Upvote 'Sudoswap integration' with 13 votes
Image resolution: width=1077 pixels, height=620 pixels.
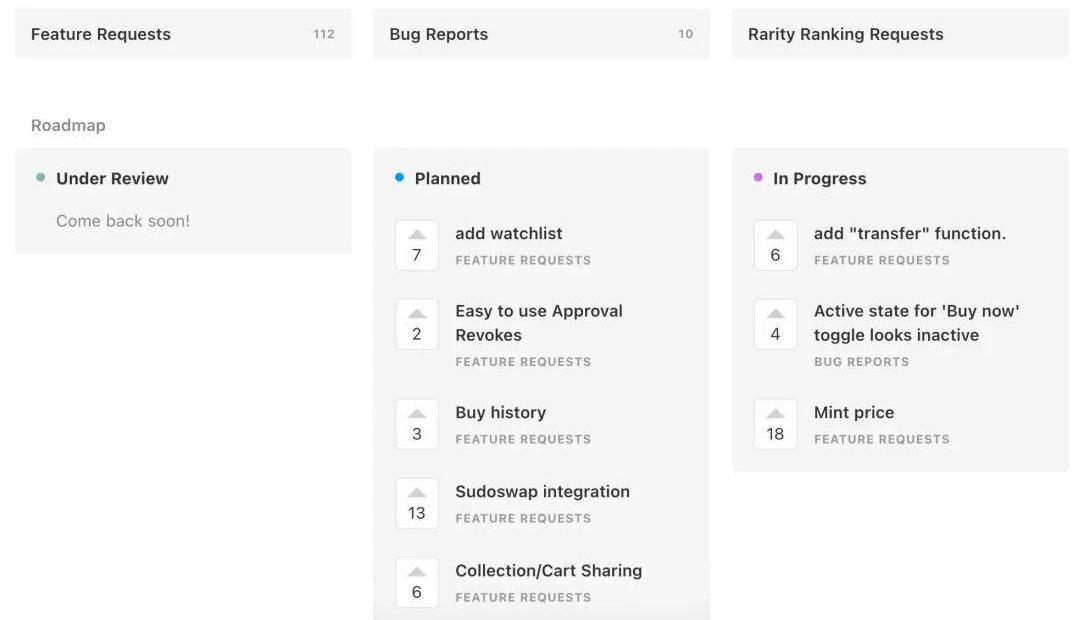416,503
